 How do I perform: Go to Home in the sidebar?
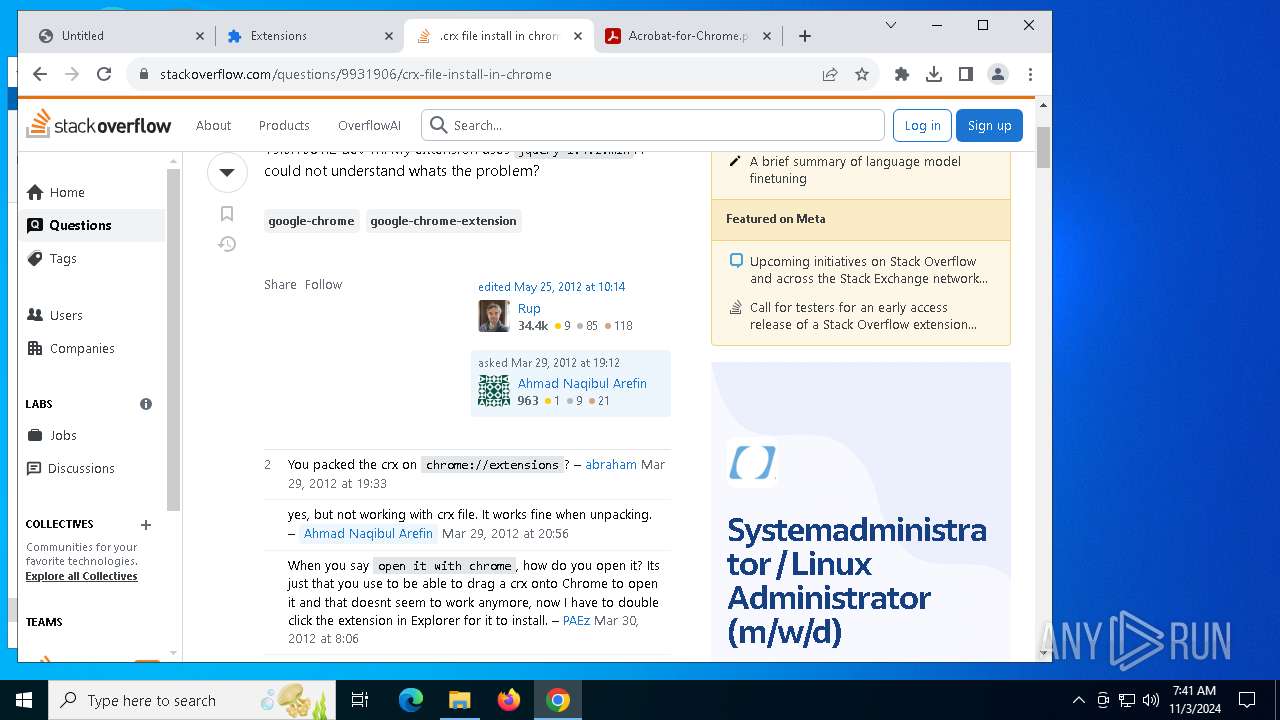[x=91, y=192]
